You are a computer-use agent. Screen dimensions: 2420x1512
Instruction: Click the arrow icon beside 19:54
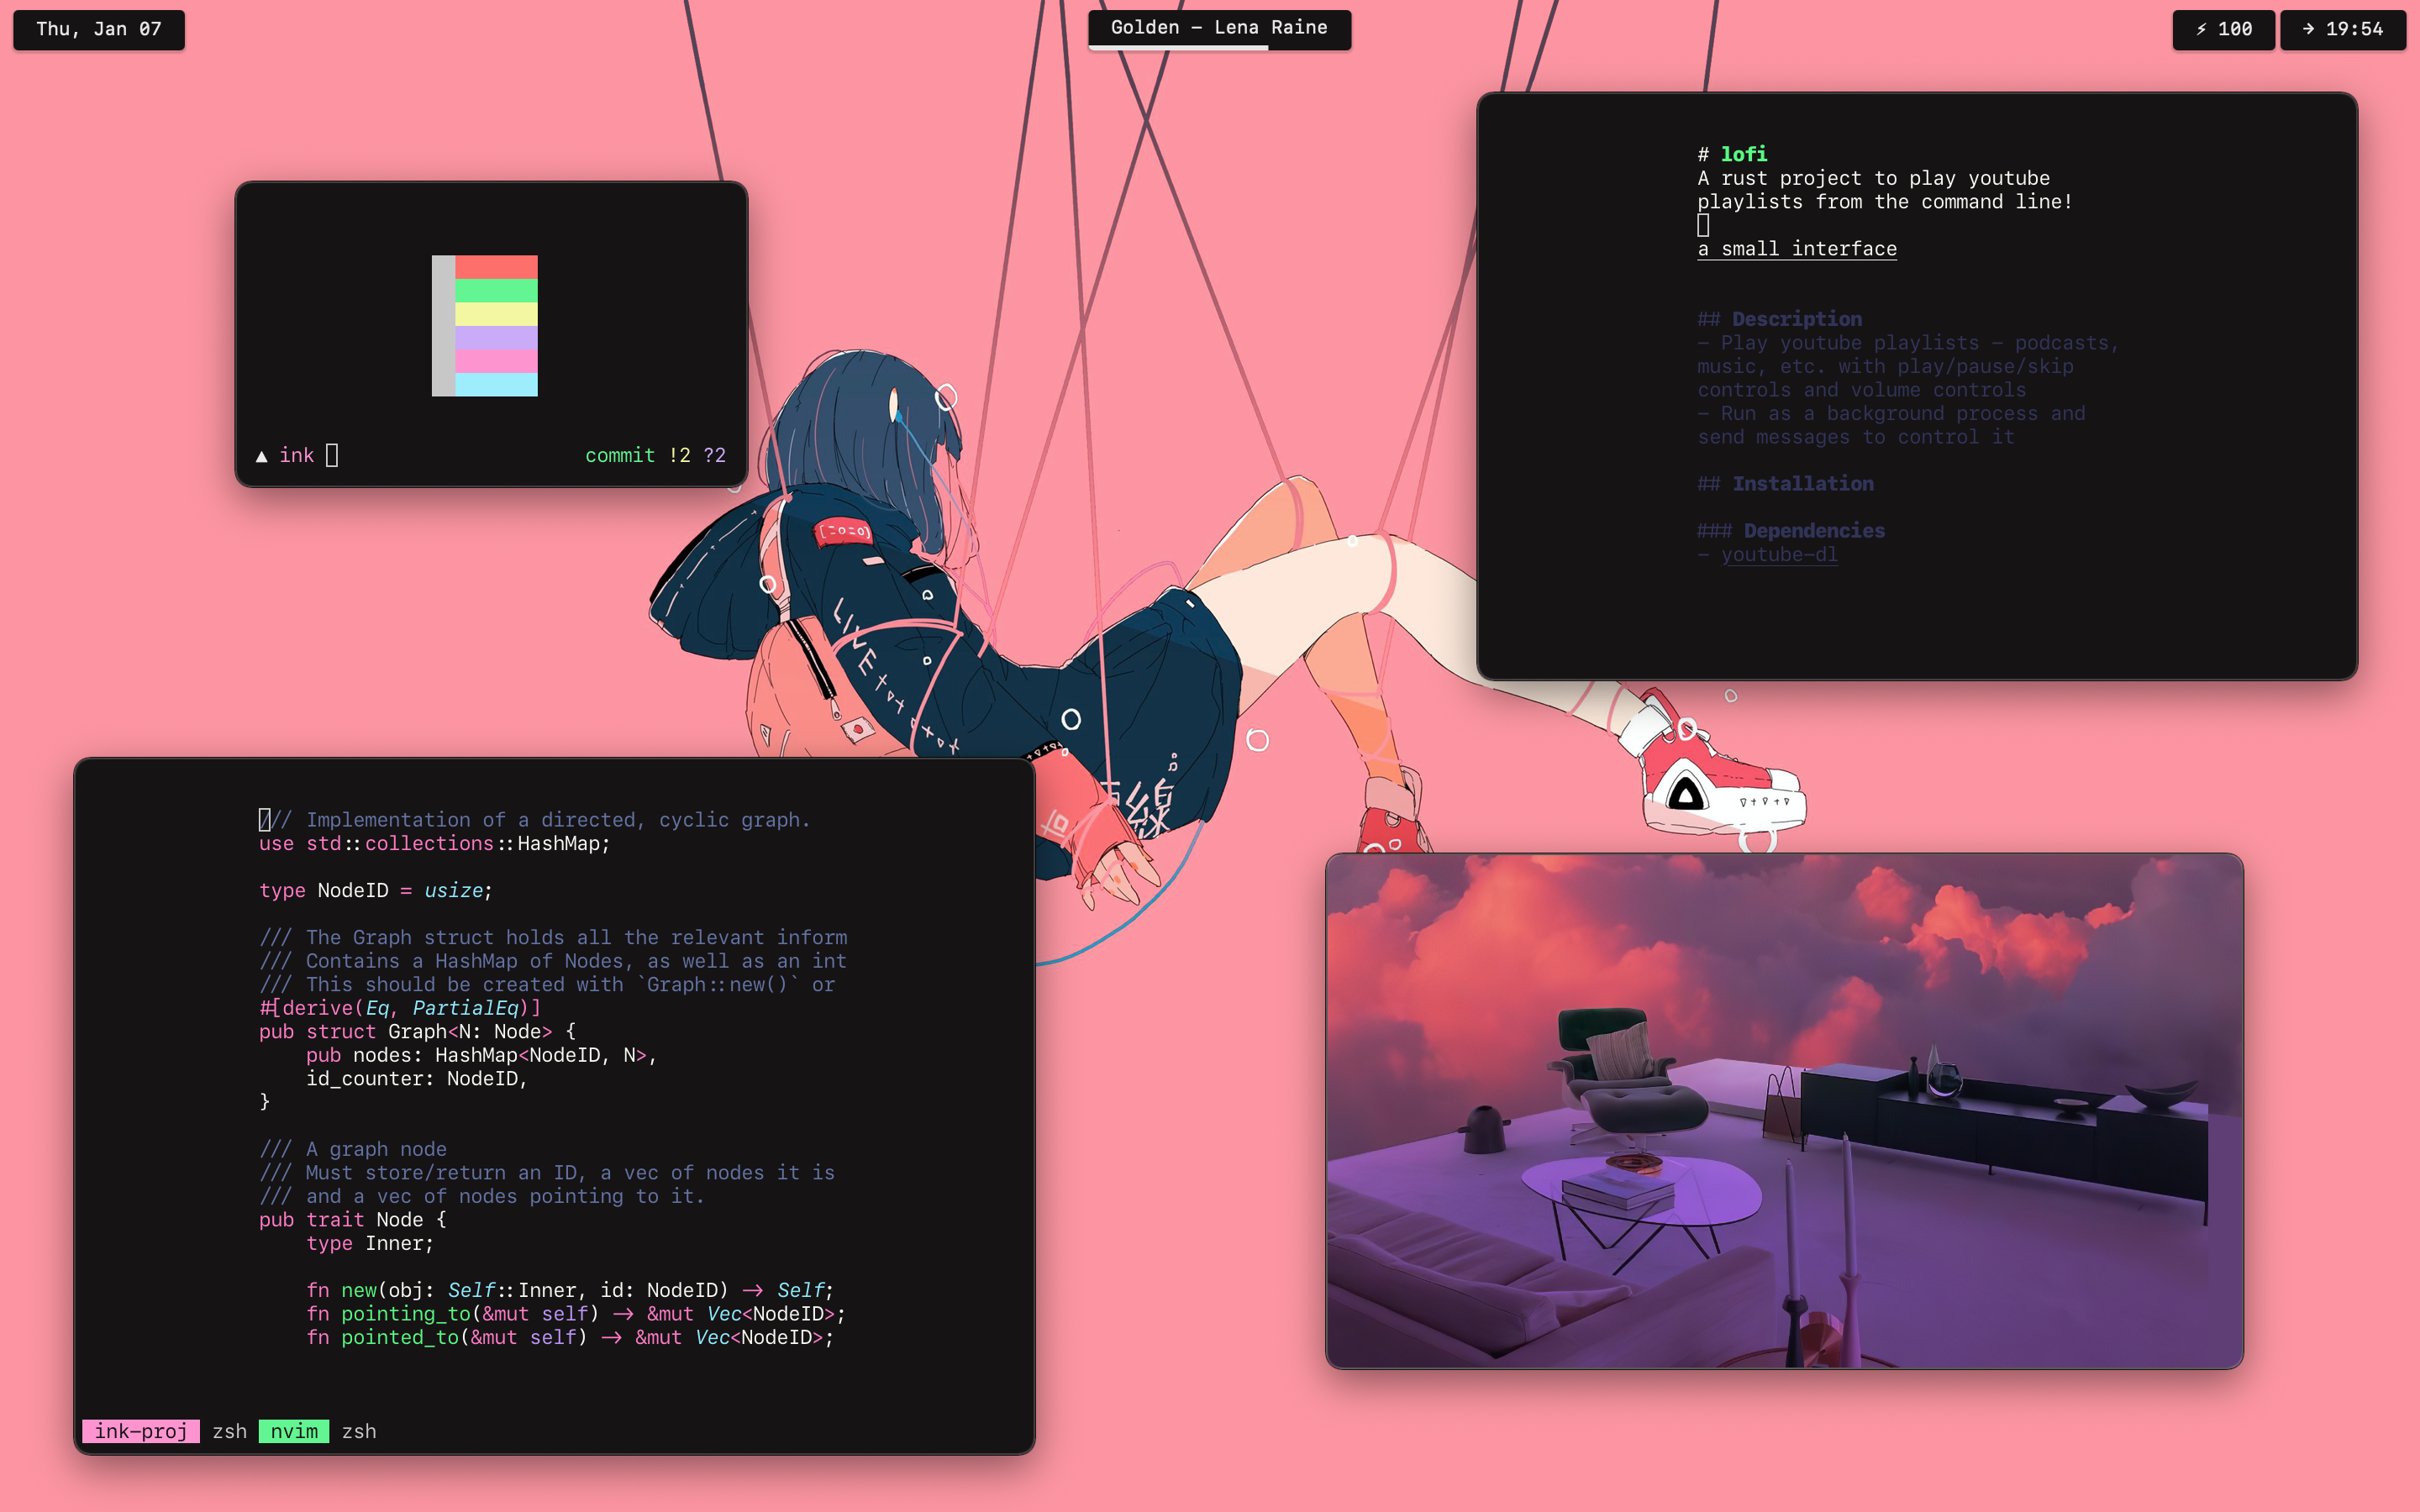coord(2308,29)
